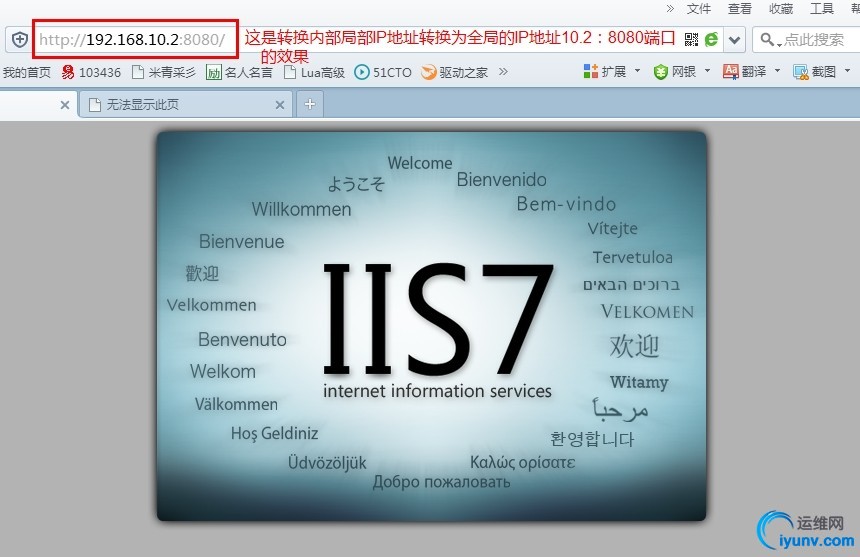The width and height of the screenshot is (860, 557).
Task: Open the 查看 menu
Action: [739, 8]
